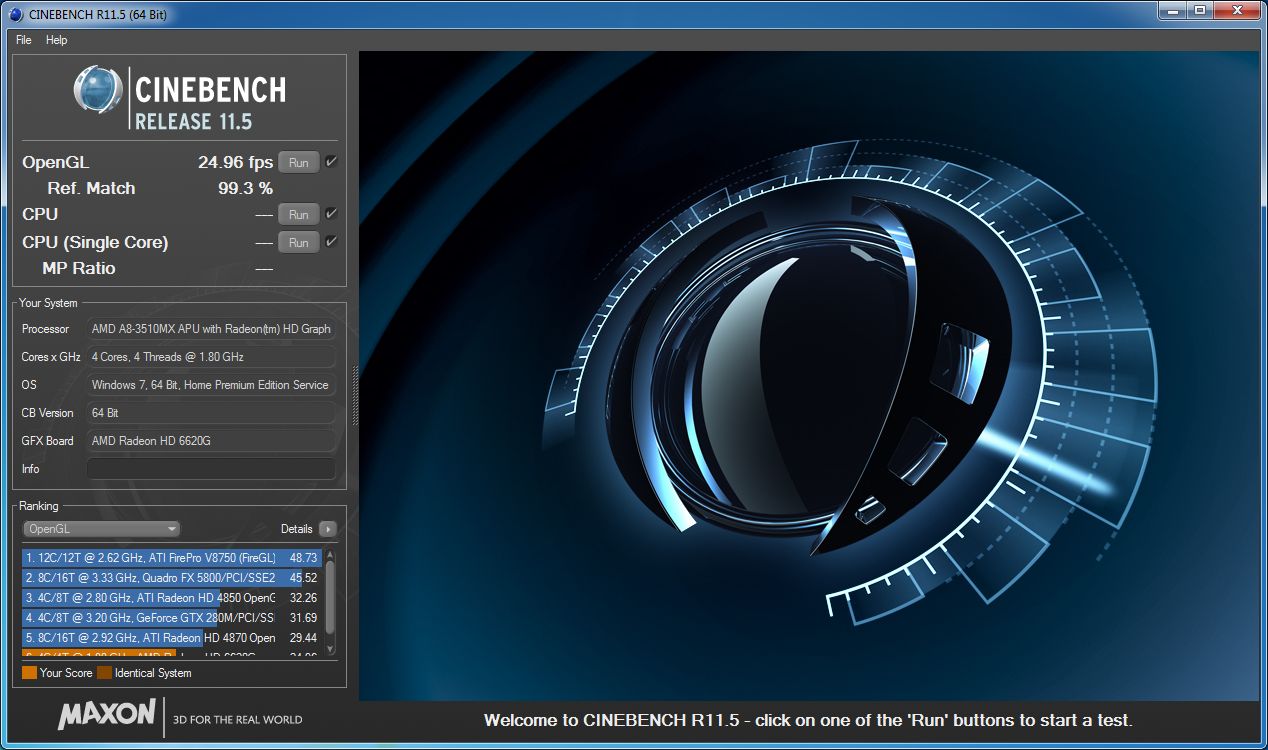Run the CPU benchmark test
Image resolution: width=1268 pixels, height=750 pixels.
pos(298,214)
